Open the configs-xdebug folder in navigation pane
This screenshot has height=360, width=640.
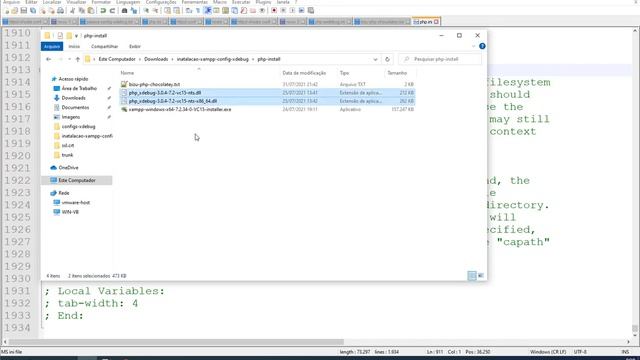pyautogui.click(x=78, y=127)
